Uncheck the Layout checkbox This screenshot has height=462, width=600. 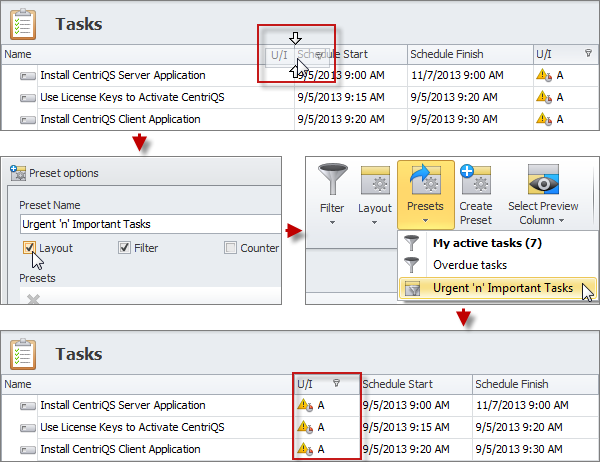coord(29,248)
